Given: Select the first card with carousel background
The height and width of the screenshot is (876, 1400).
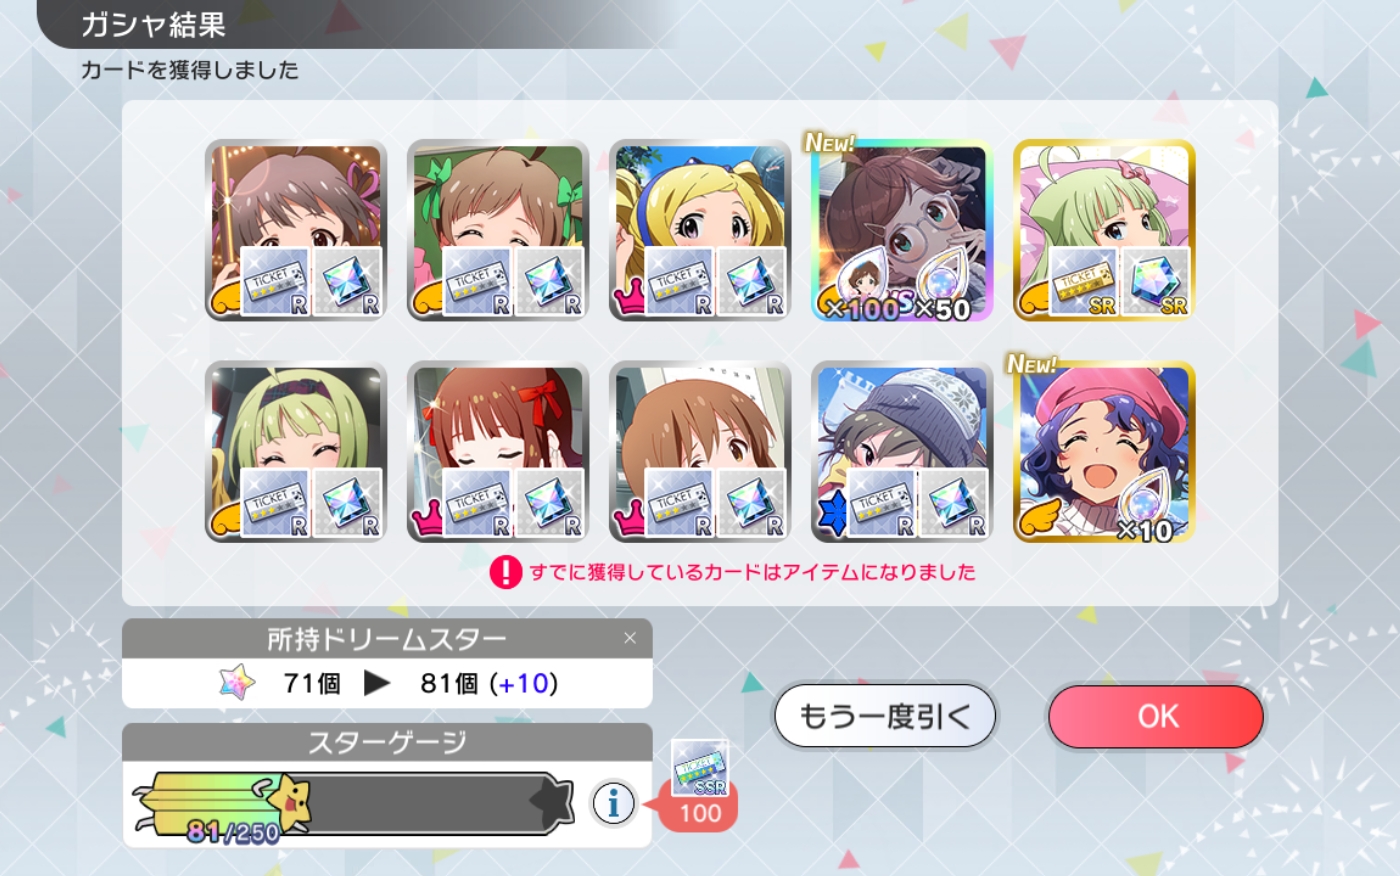Looking at the screenshot, I should pos(295,231).
